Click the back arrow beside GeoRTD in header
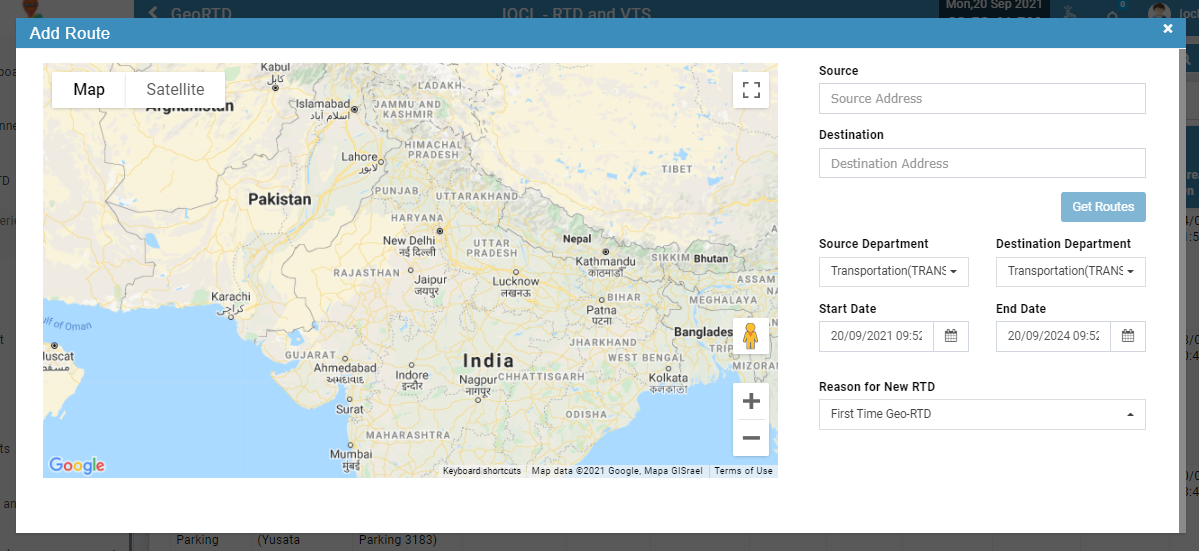This screenshot has width=1199, height=551. [153, 12]
